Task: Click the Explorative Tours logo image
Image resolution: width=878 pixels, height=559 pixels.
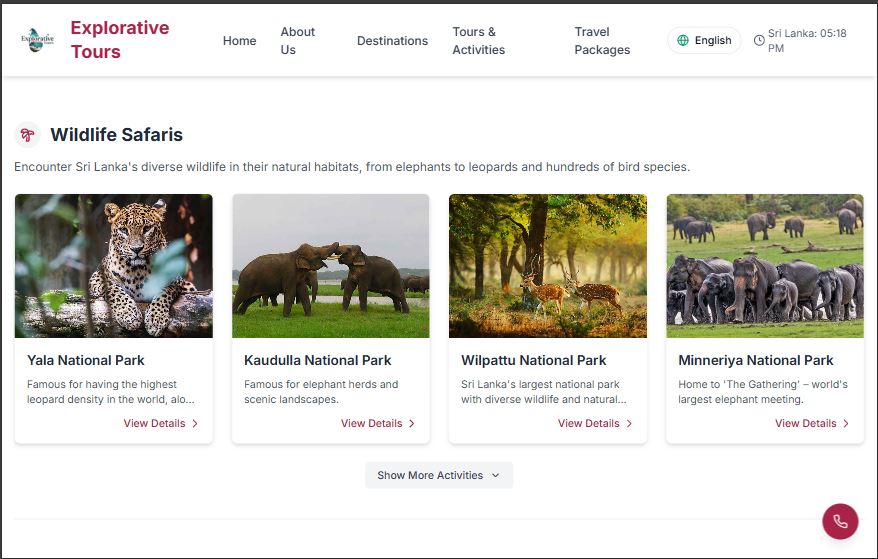Action: point(38,40)
